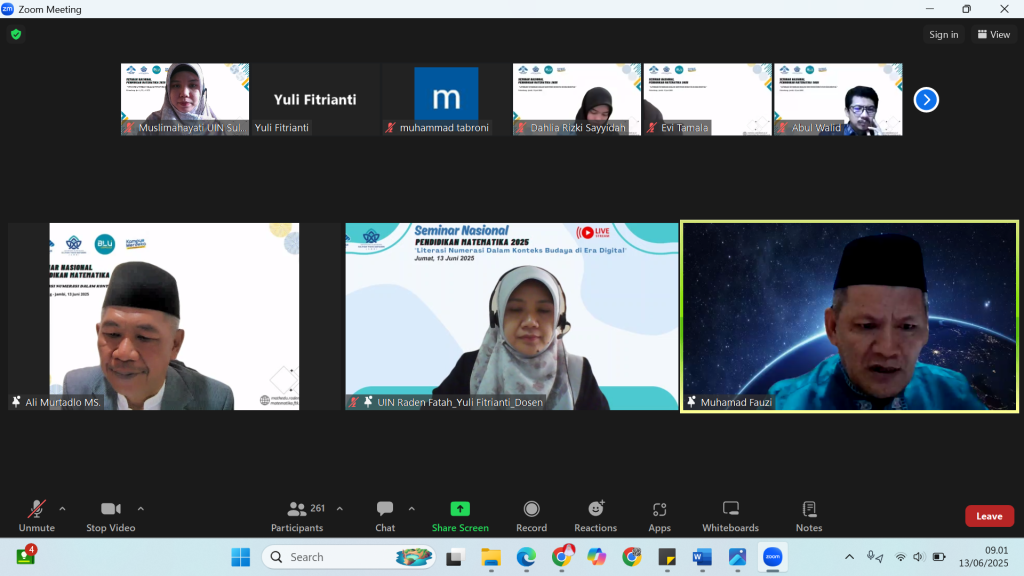The height and width of the screenshot is (576, 1024).
Task: Start recording with the Record icon
Action: [531, 515]
